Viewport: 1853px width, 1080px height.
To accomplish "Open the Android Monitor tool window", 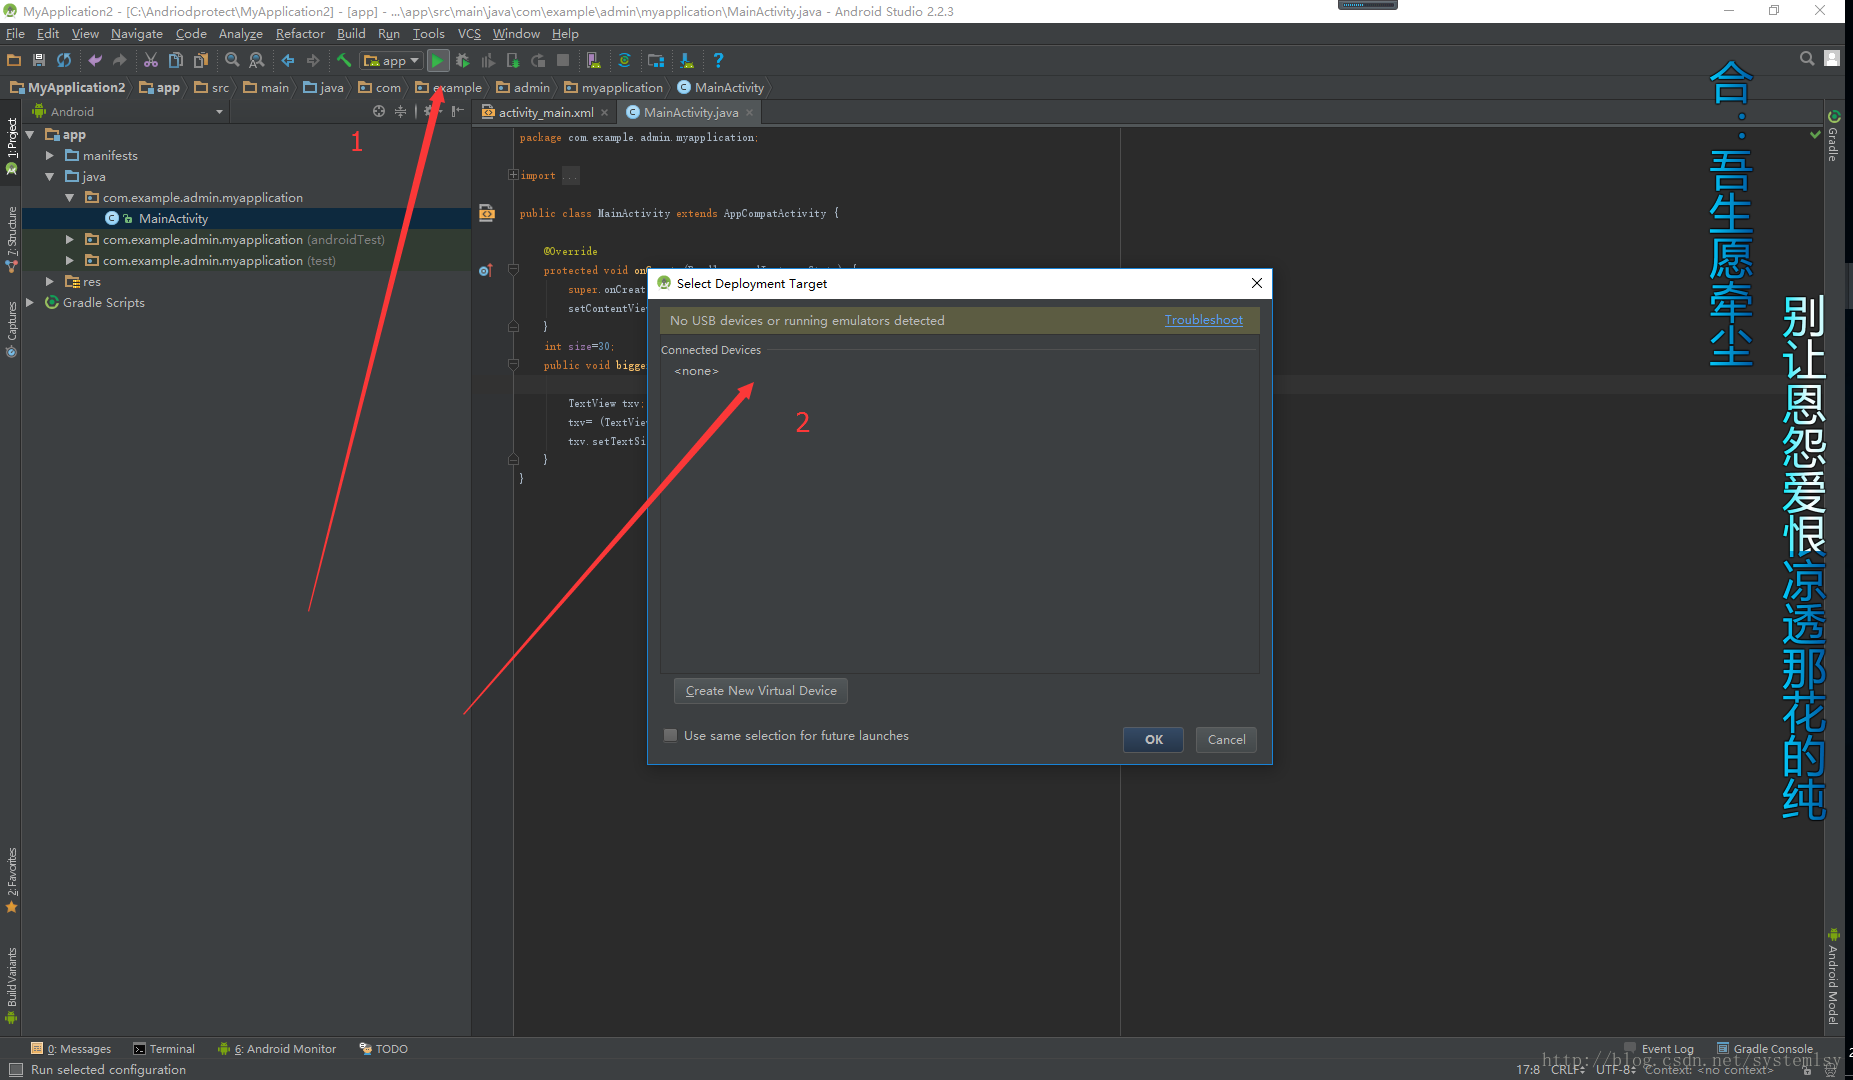I will pos(277,1048).
